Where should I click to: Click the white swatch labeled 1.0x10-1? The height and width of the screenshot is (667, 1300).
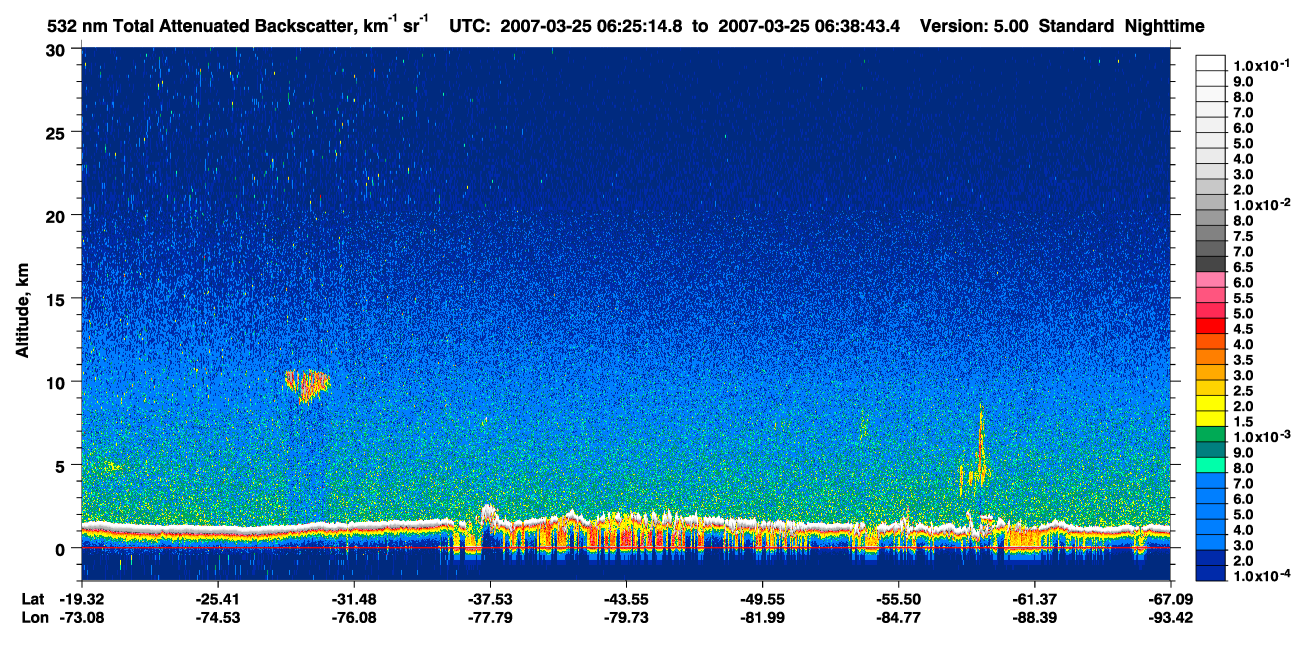(1211, 62)
